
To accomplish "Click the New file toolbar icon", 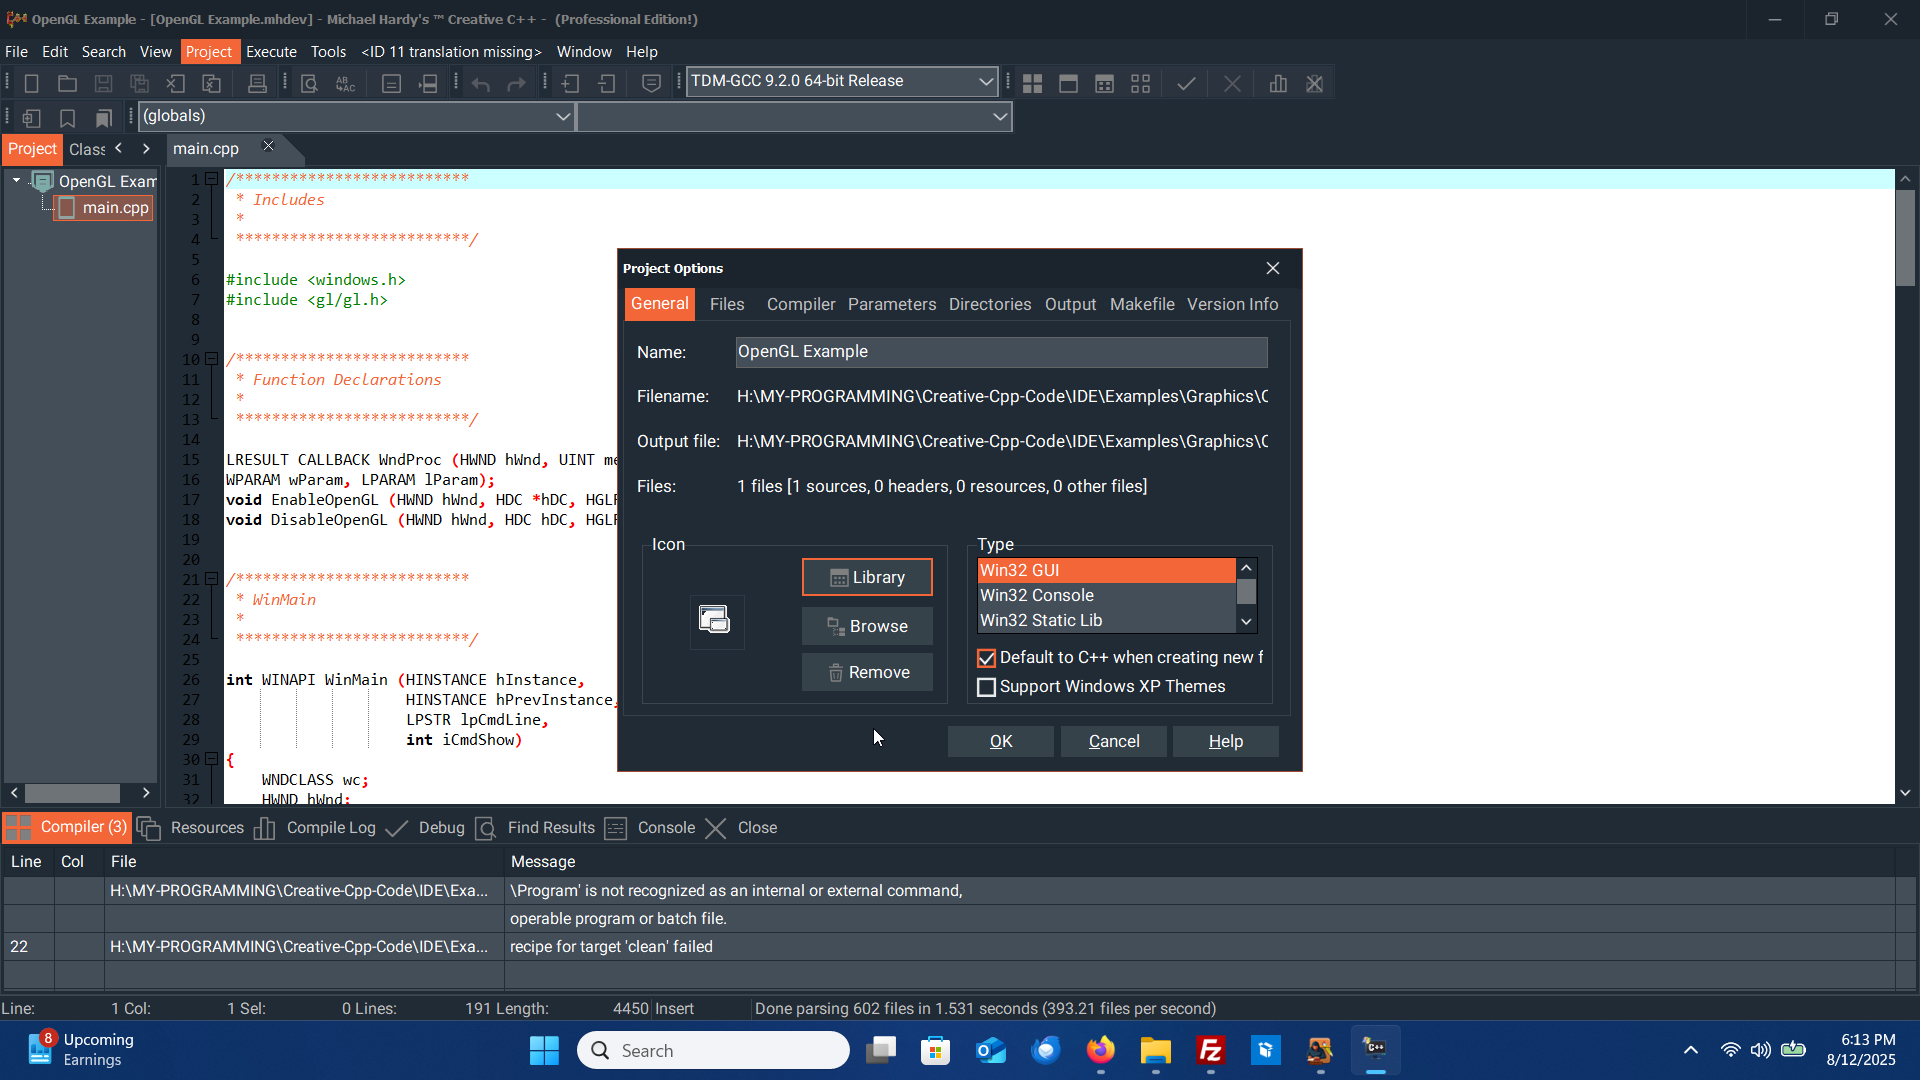I will [31, 84].
